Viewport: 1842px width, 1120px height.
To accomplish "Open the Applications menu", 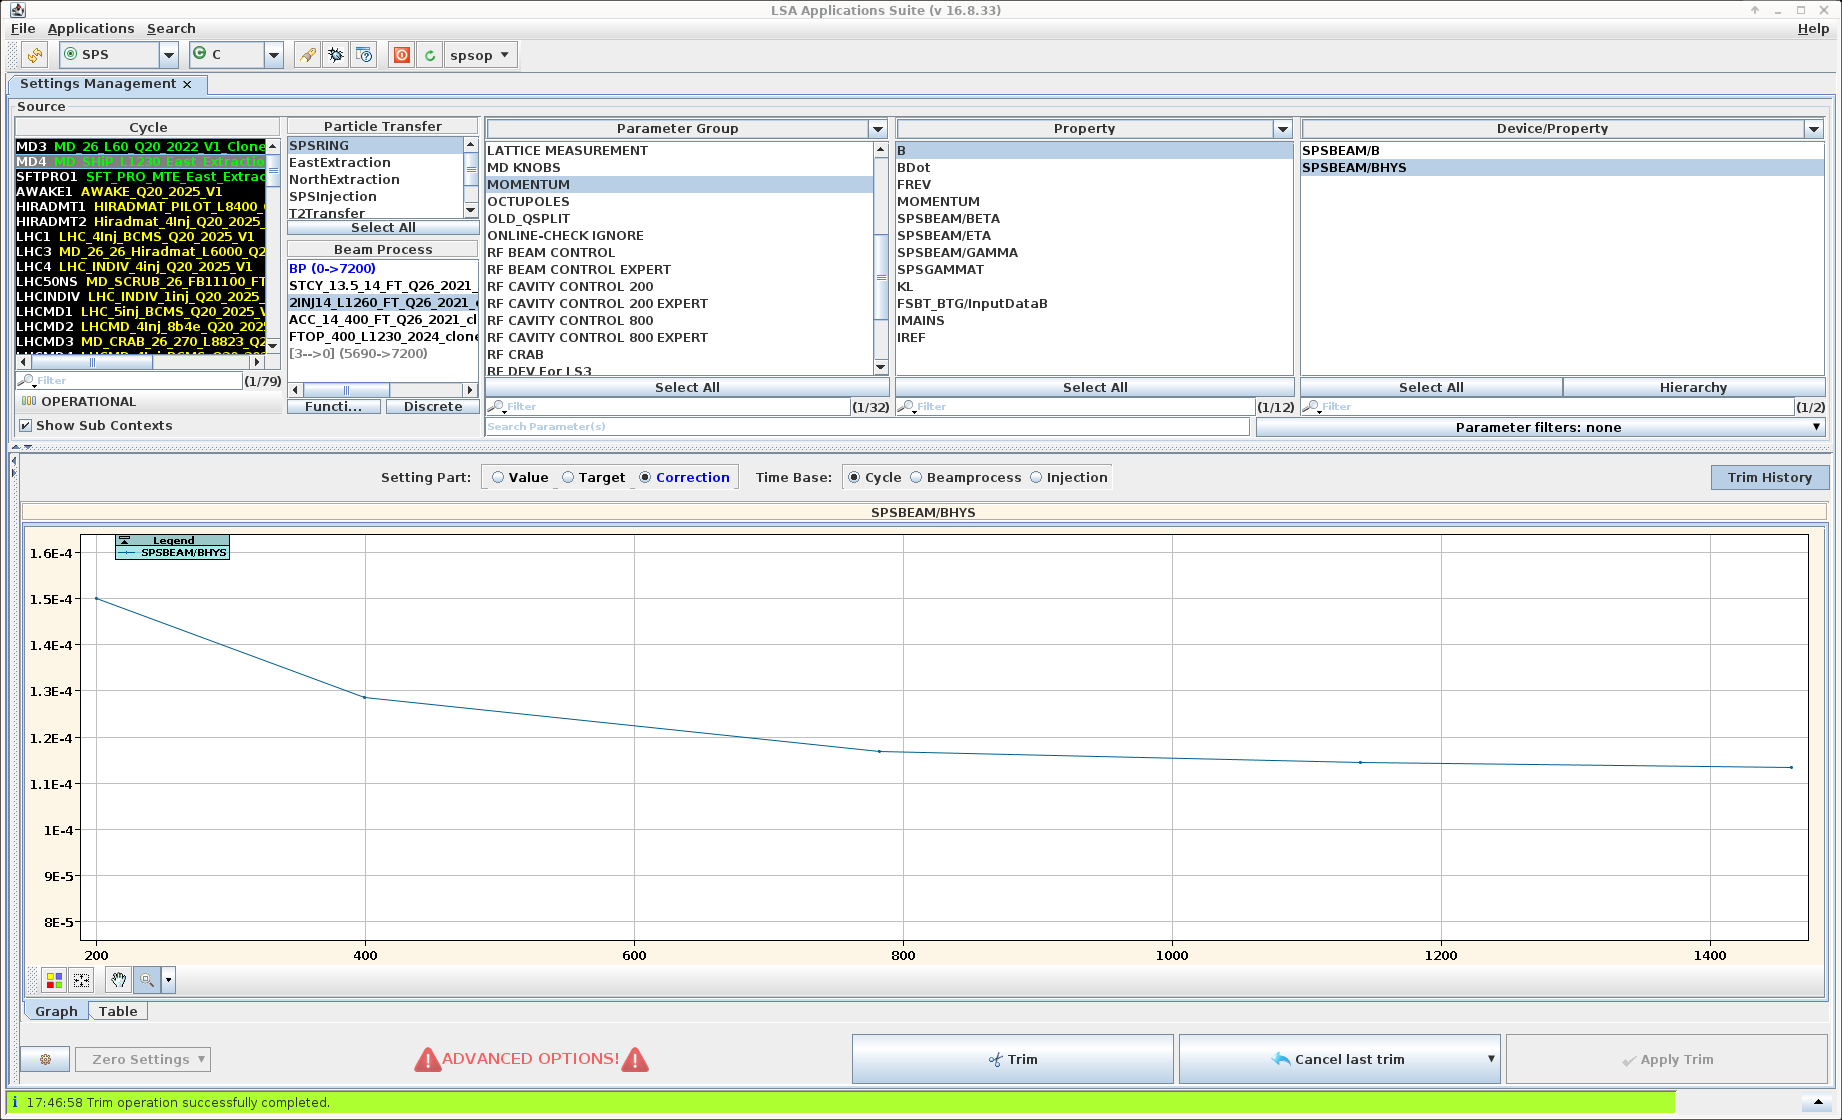I will [x=90, y=29].
